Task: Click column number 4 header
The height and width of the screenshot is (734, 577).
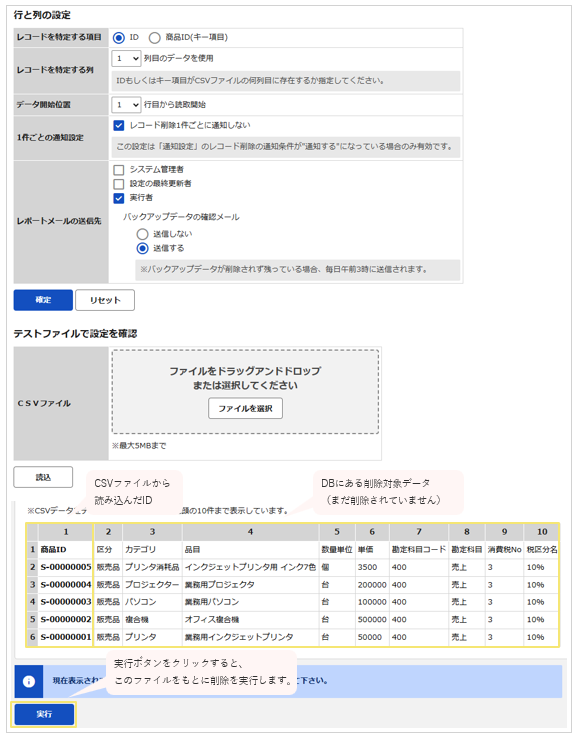Action: (250, 532)
